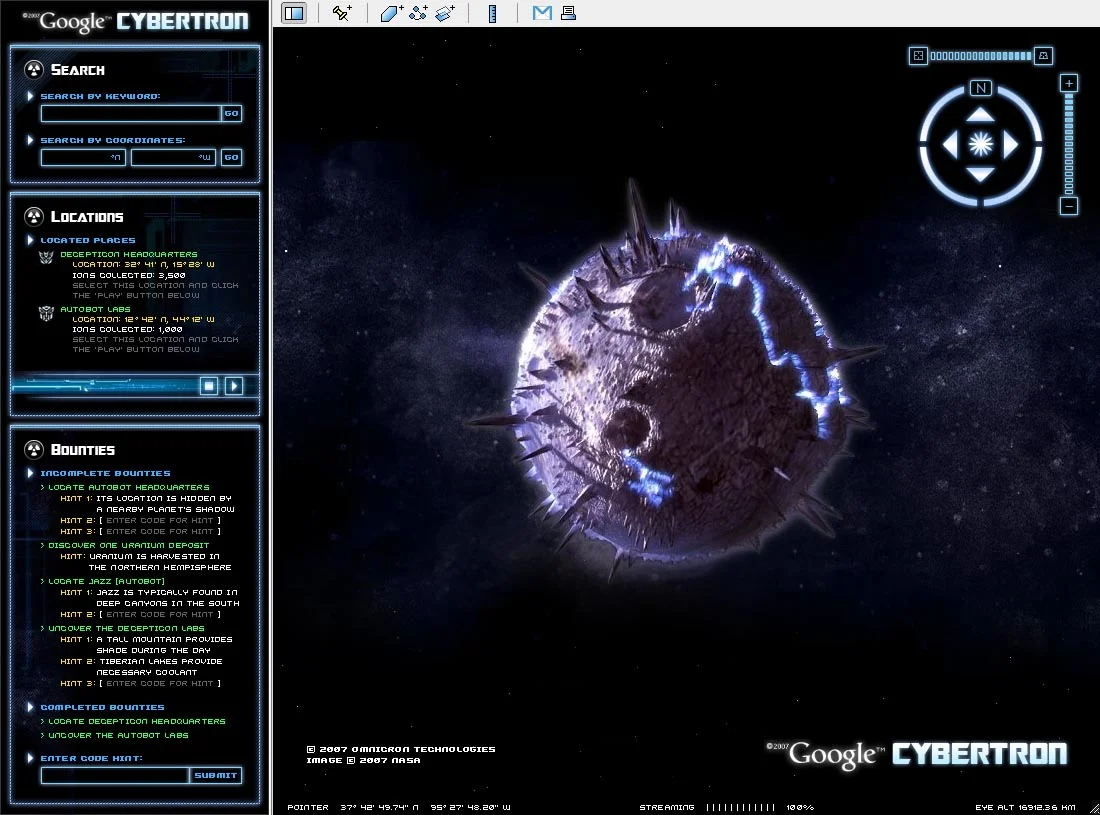This screenshot has height=815, width=1100.
Task: Collapse the Located Places section
Action: click(30, 240)
